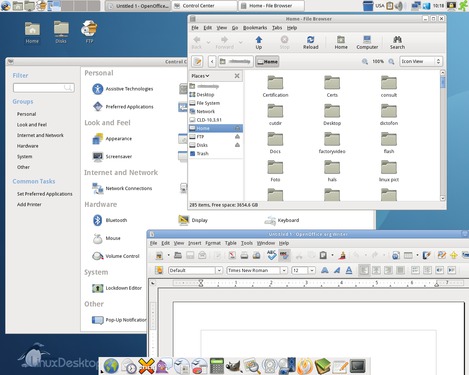
Task: Toggle Centered alignment in Writer
Action: point(376,270)
